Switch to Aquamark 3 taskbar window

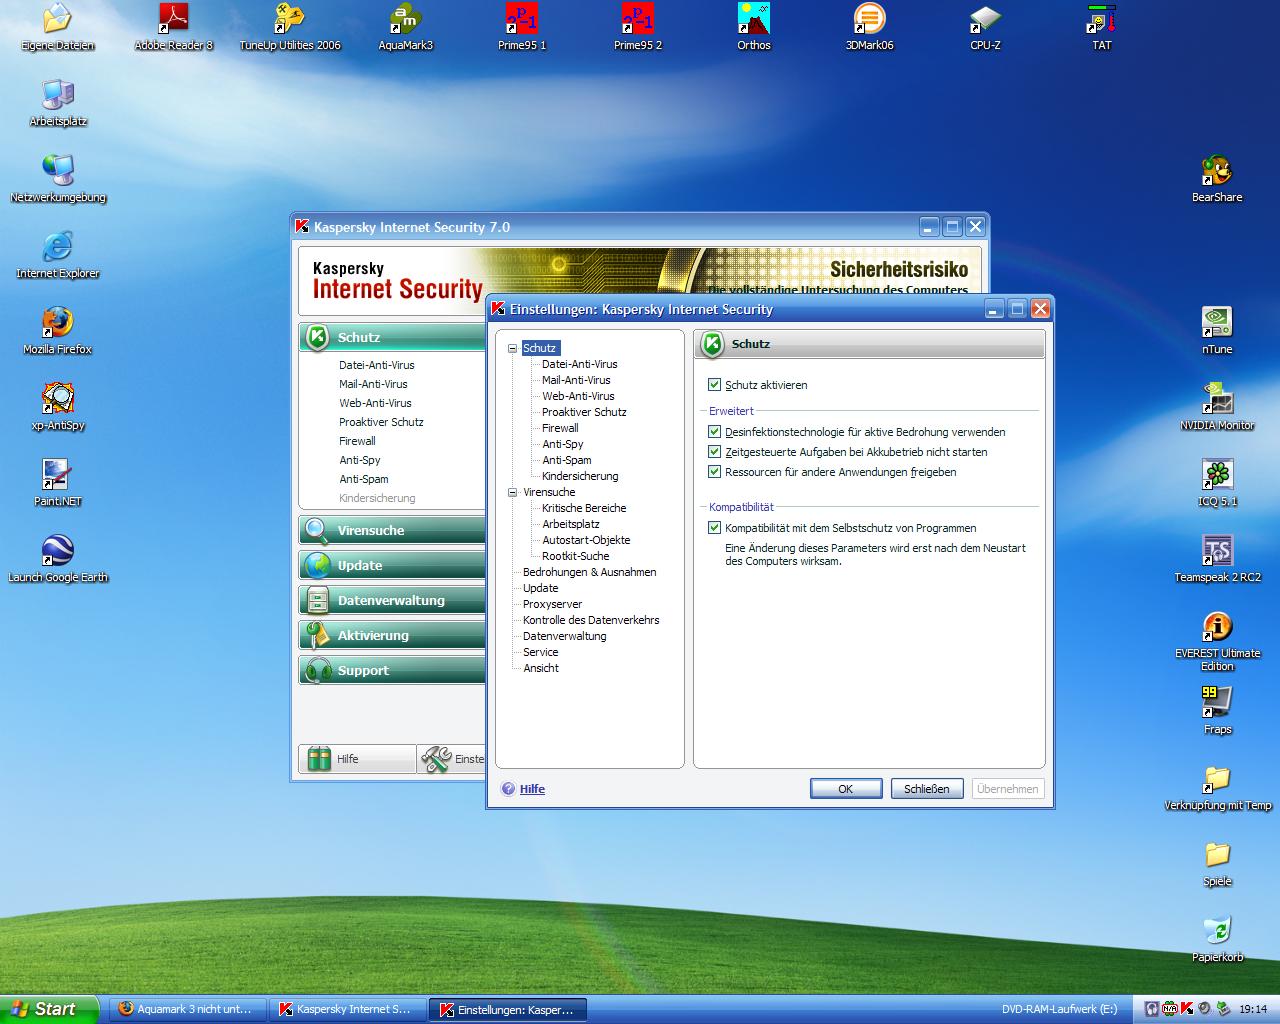pos(187,1009)
